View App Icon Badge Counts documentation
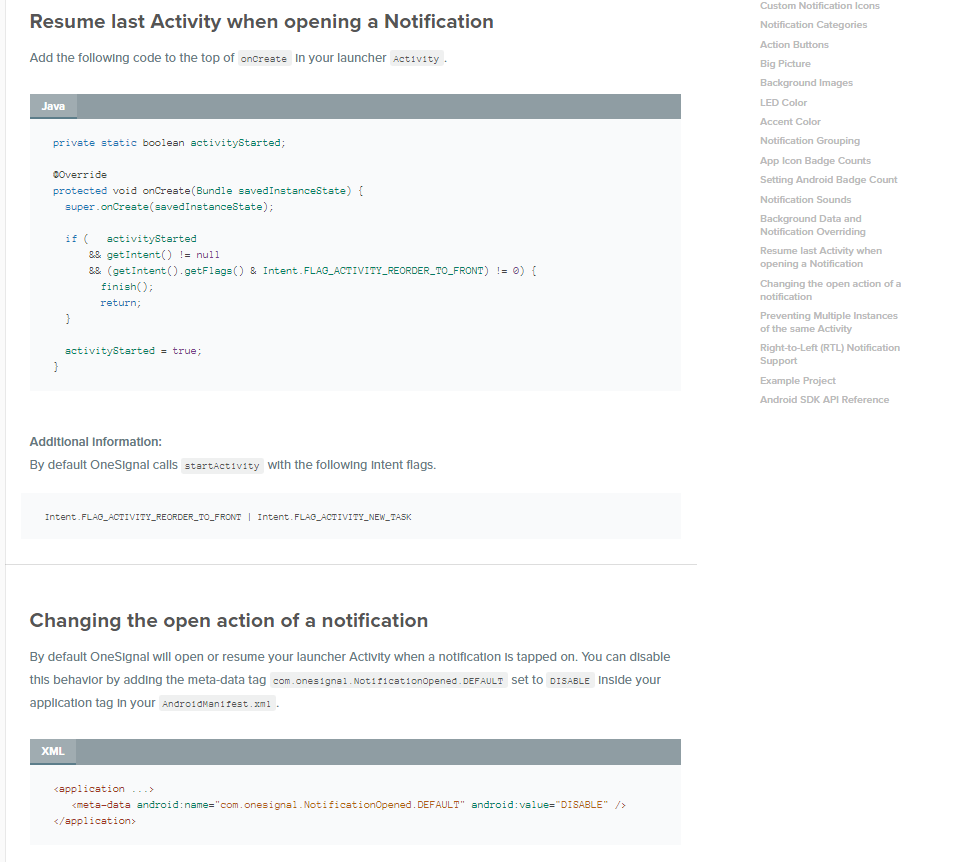969x862 pixels. [815, 160]
